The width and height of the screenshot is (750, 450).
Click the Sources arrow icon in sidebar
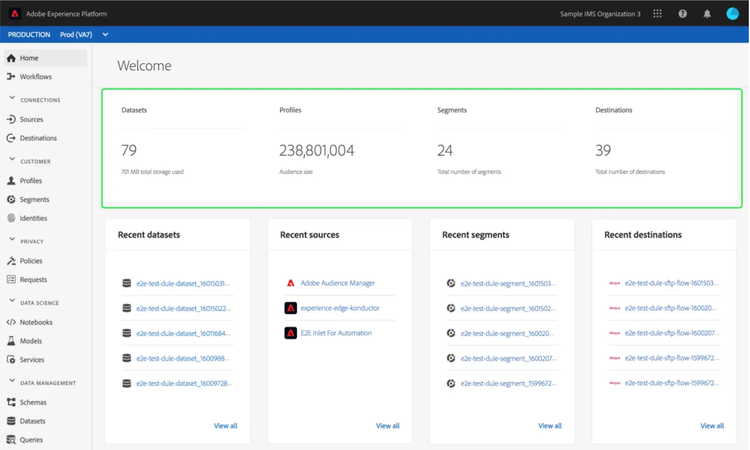(x=11, y=119)
